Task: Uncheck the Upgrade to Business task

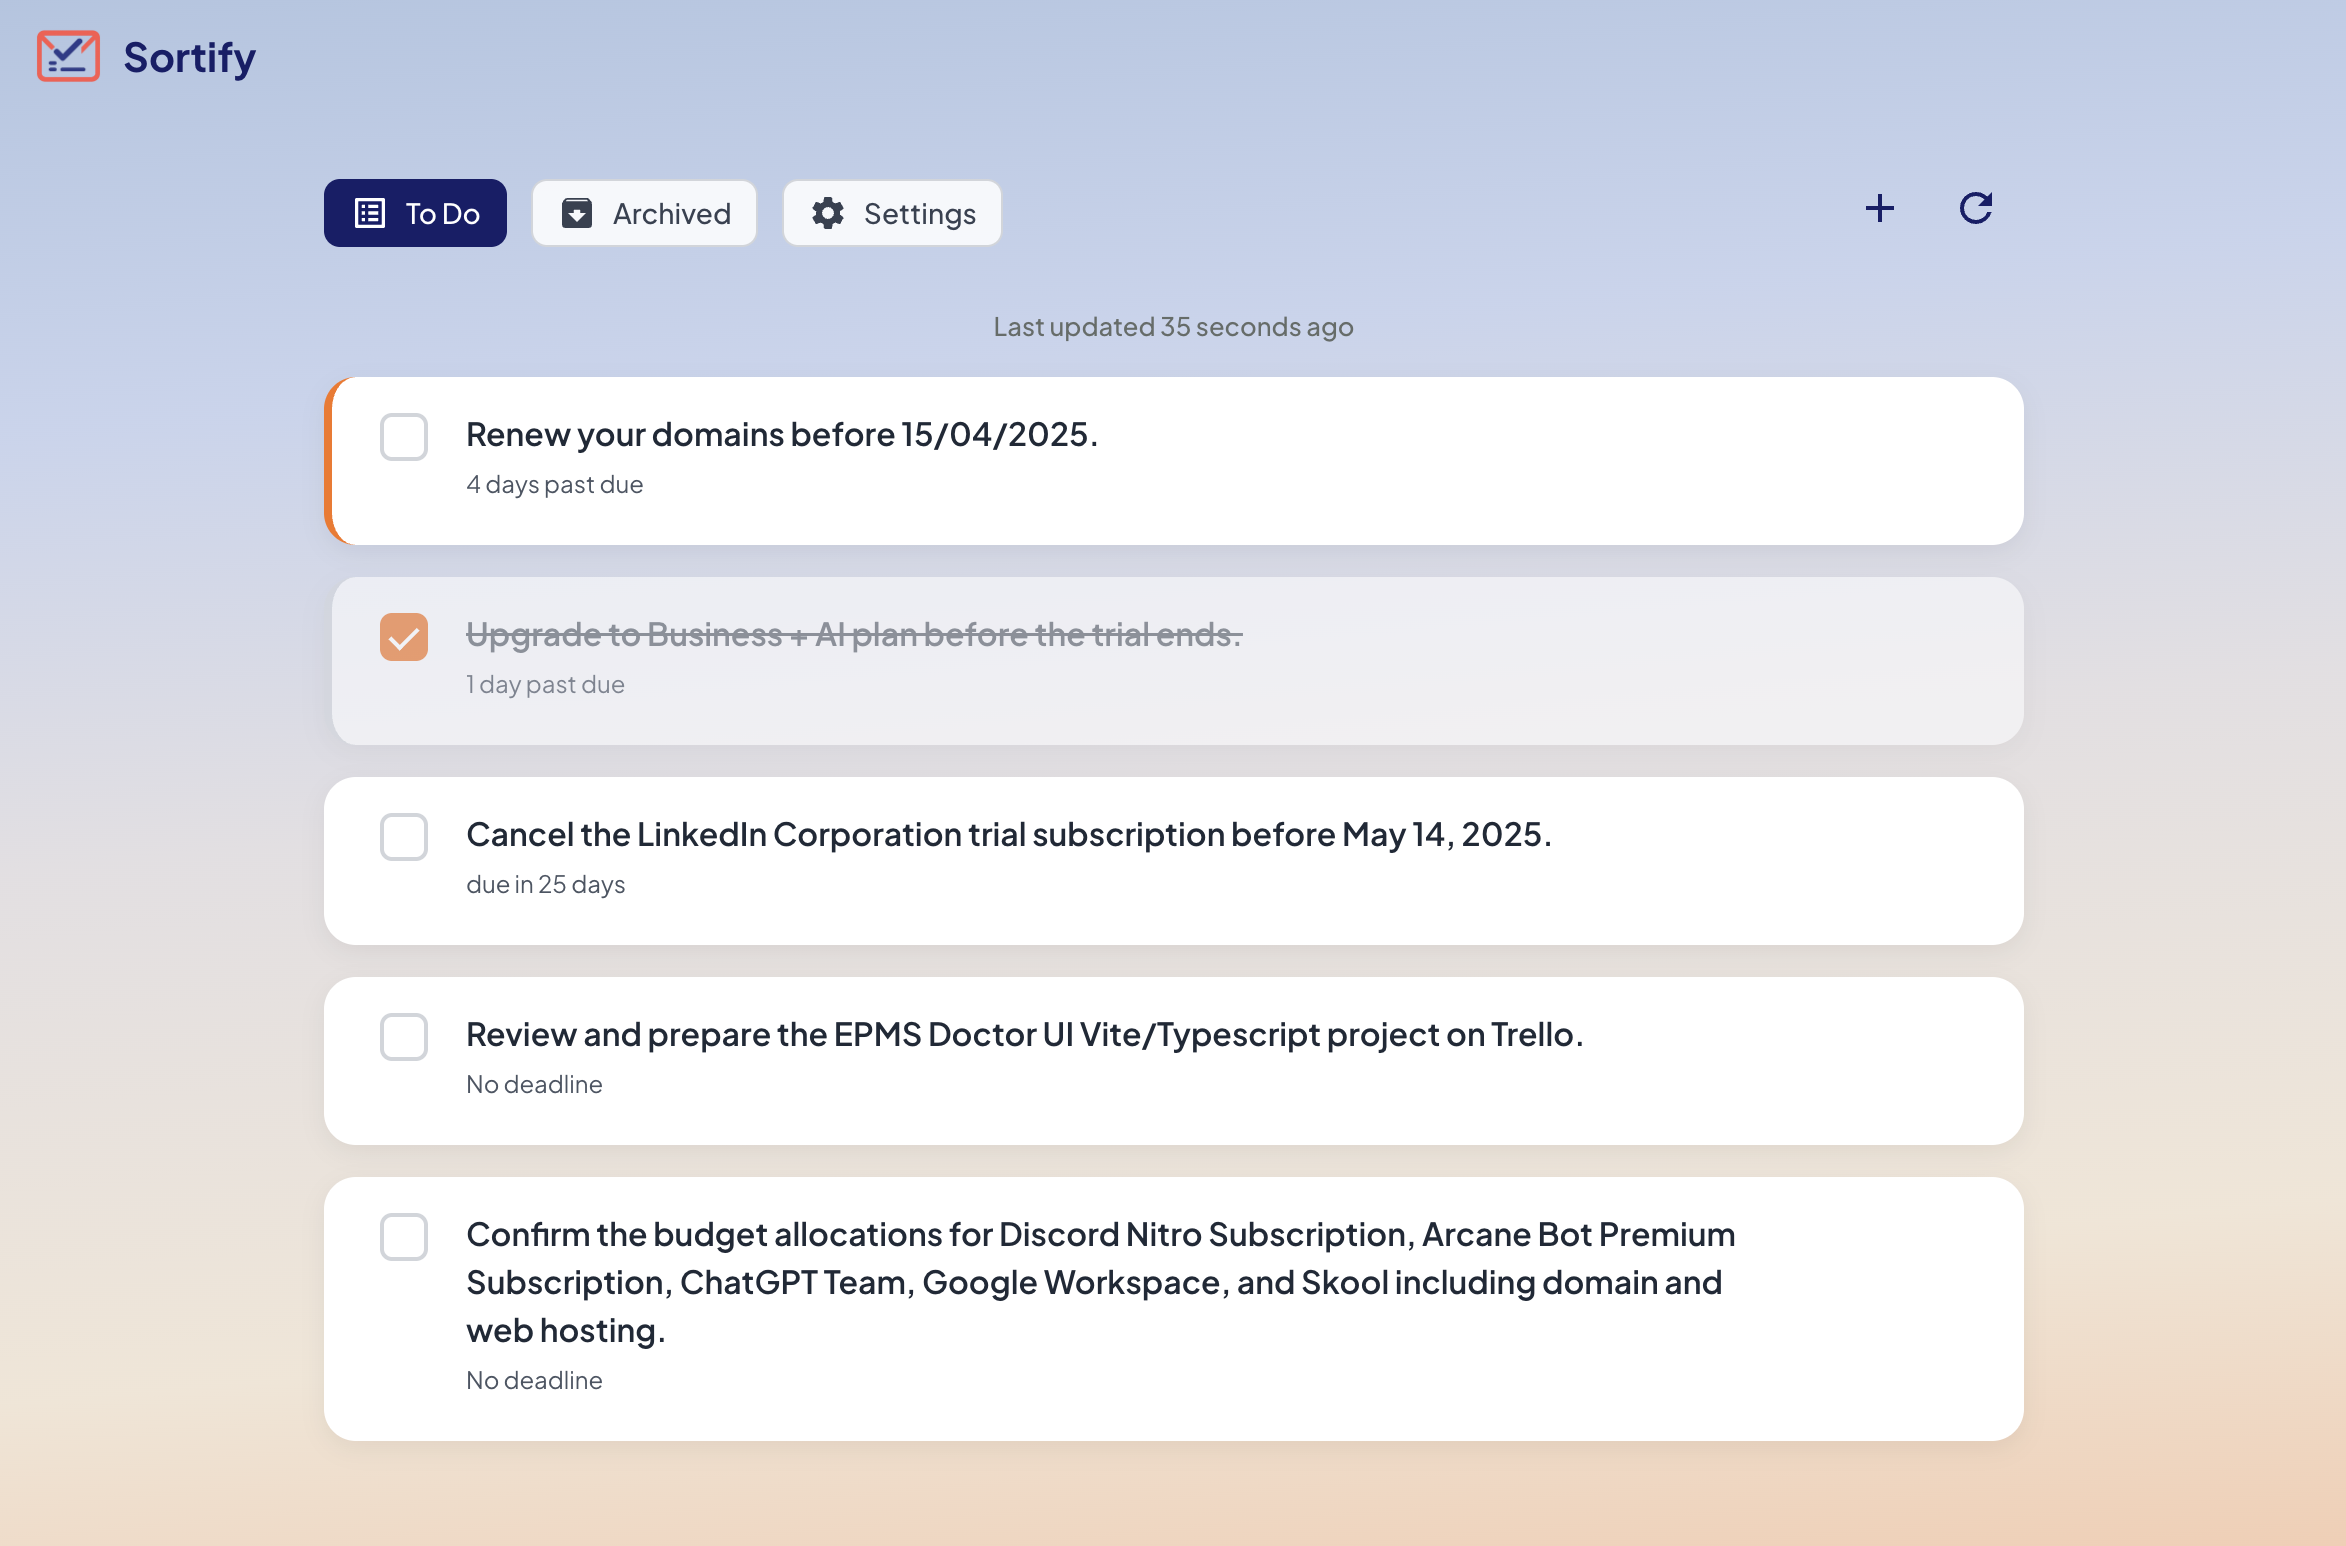Action: [404, 637]
